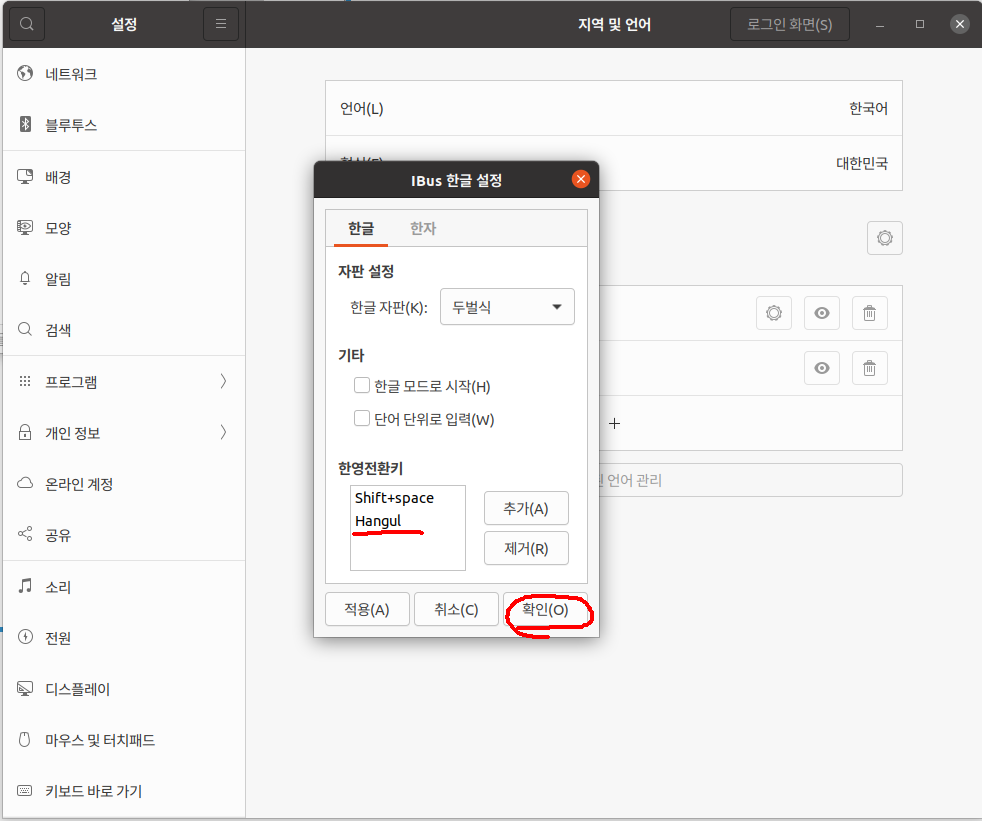Select 온라인 계정 in the sidebar
The width and height of the screenshot is (982, 821).
pos(124,483)
